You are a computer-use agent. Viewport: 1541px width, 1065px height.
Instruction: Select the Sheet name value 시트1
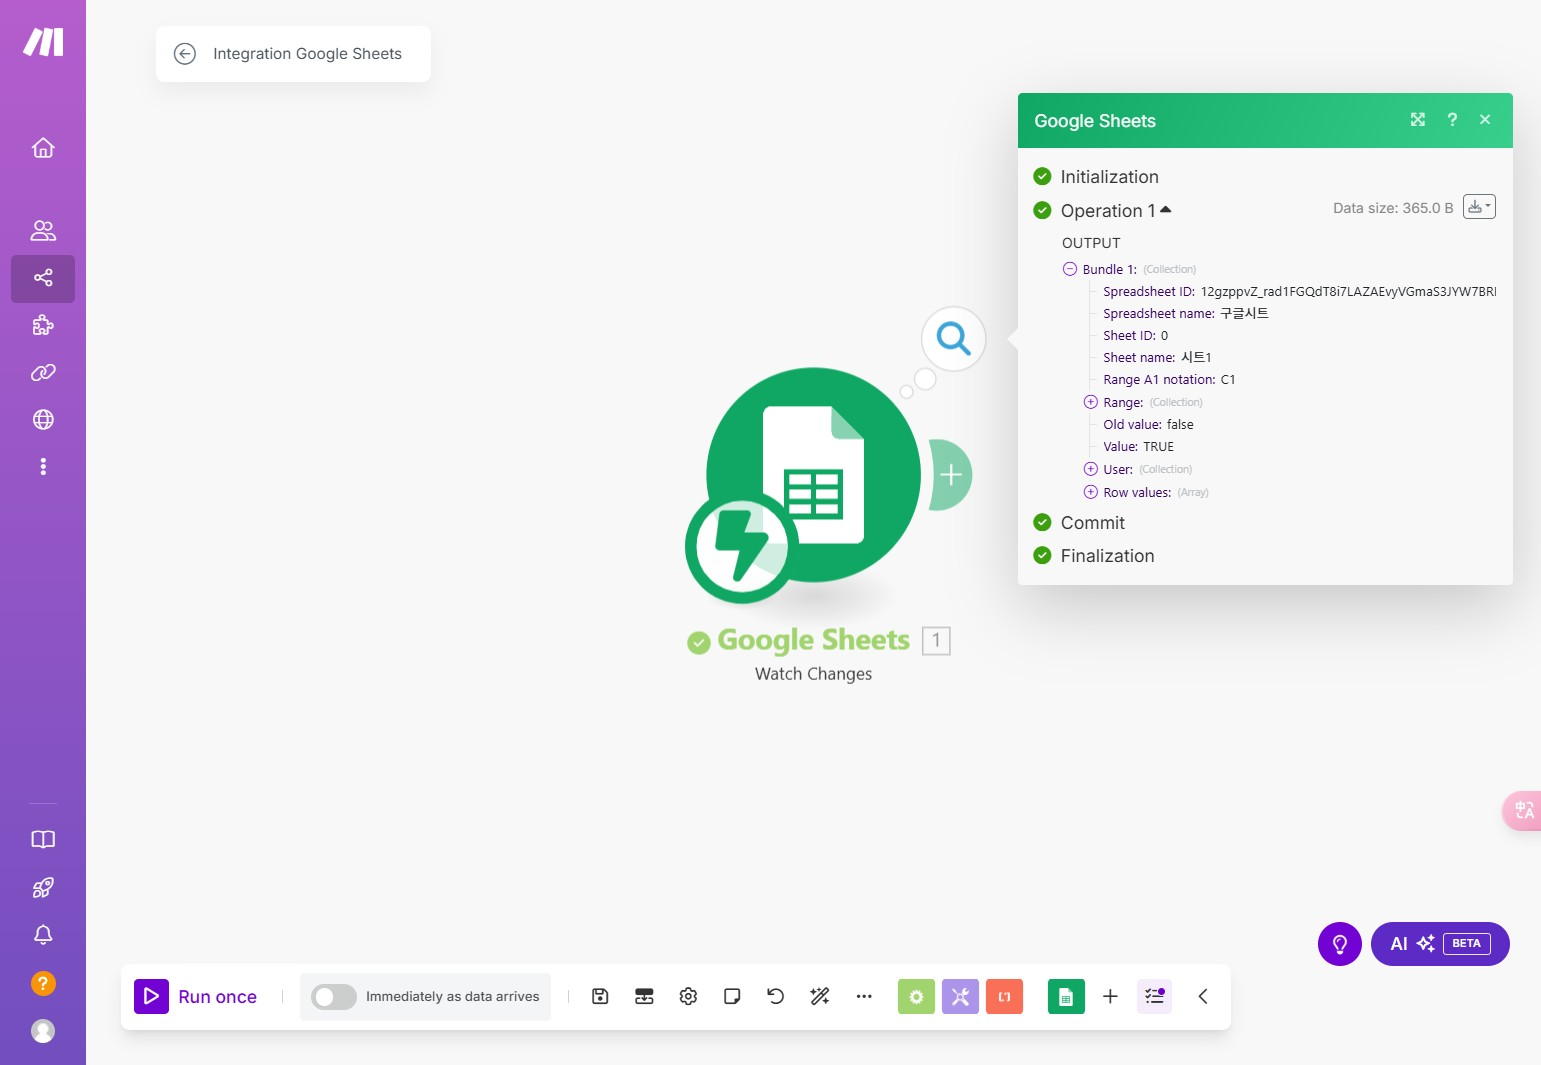pos(1196,358)
